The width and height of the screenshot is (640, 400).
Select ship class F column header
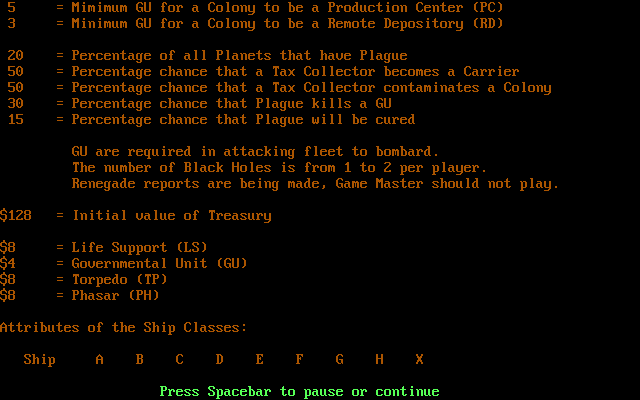[x=300, y=359]
